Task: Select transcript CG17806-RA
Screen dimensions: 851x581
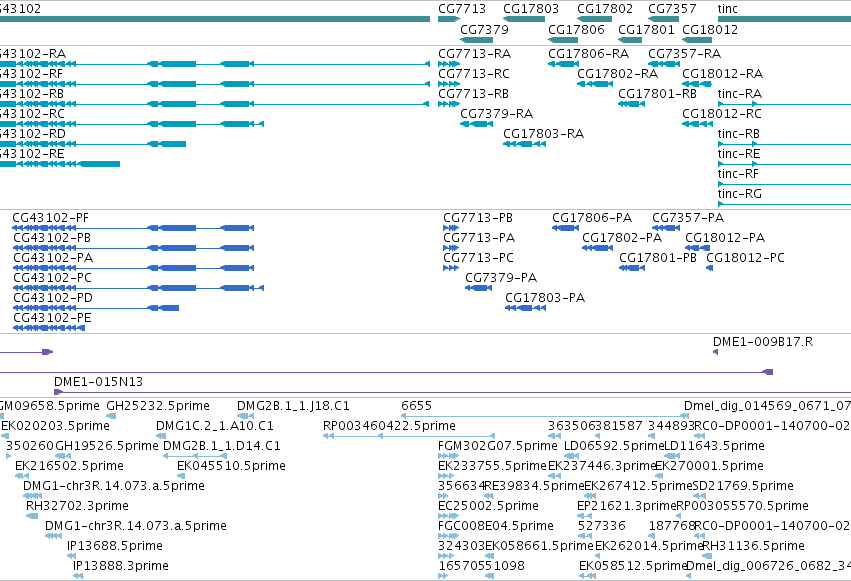Action: [563, 64]
